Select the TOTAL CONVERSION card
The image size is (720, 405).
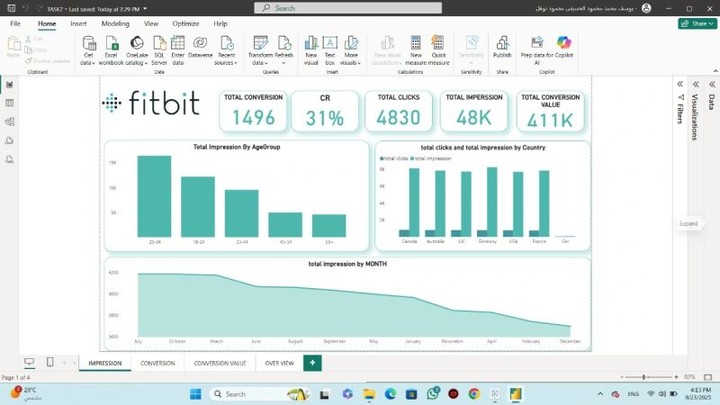[253, 111]
